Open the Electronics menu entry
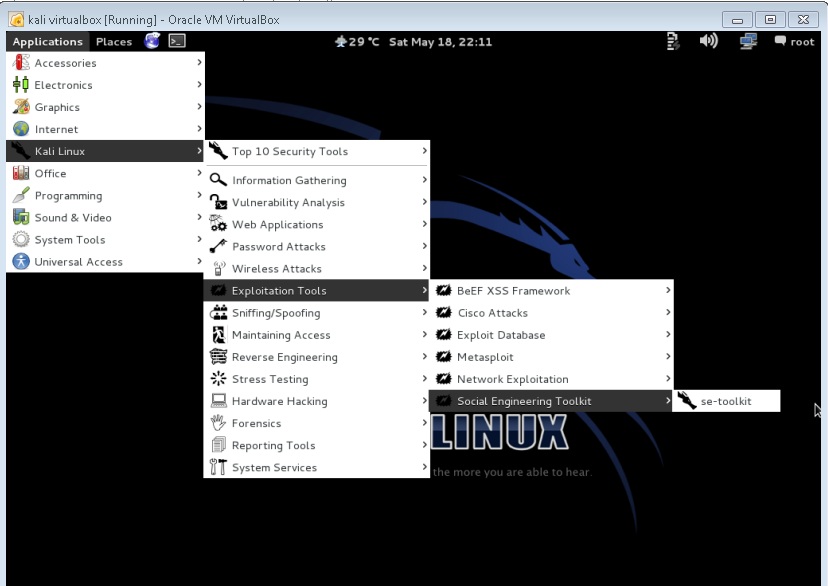The image size is (828, 586). pos(105,84)
